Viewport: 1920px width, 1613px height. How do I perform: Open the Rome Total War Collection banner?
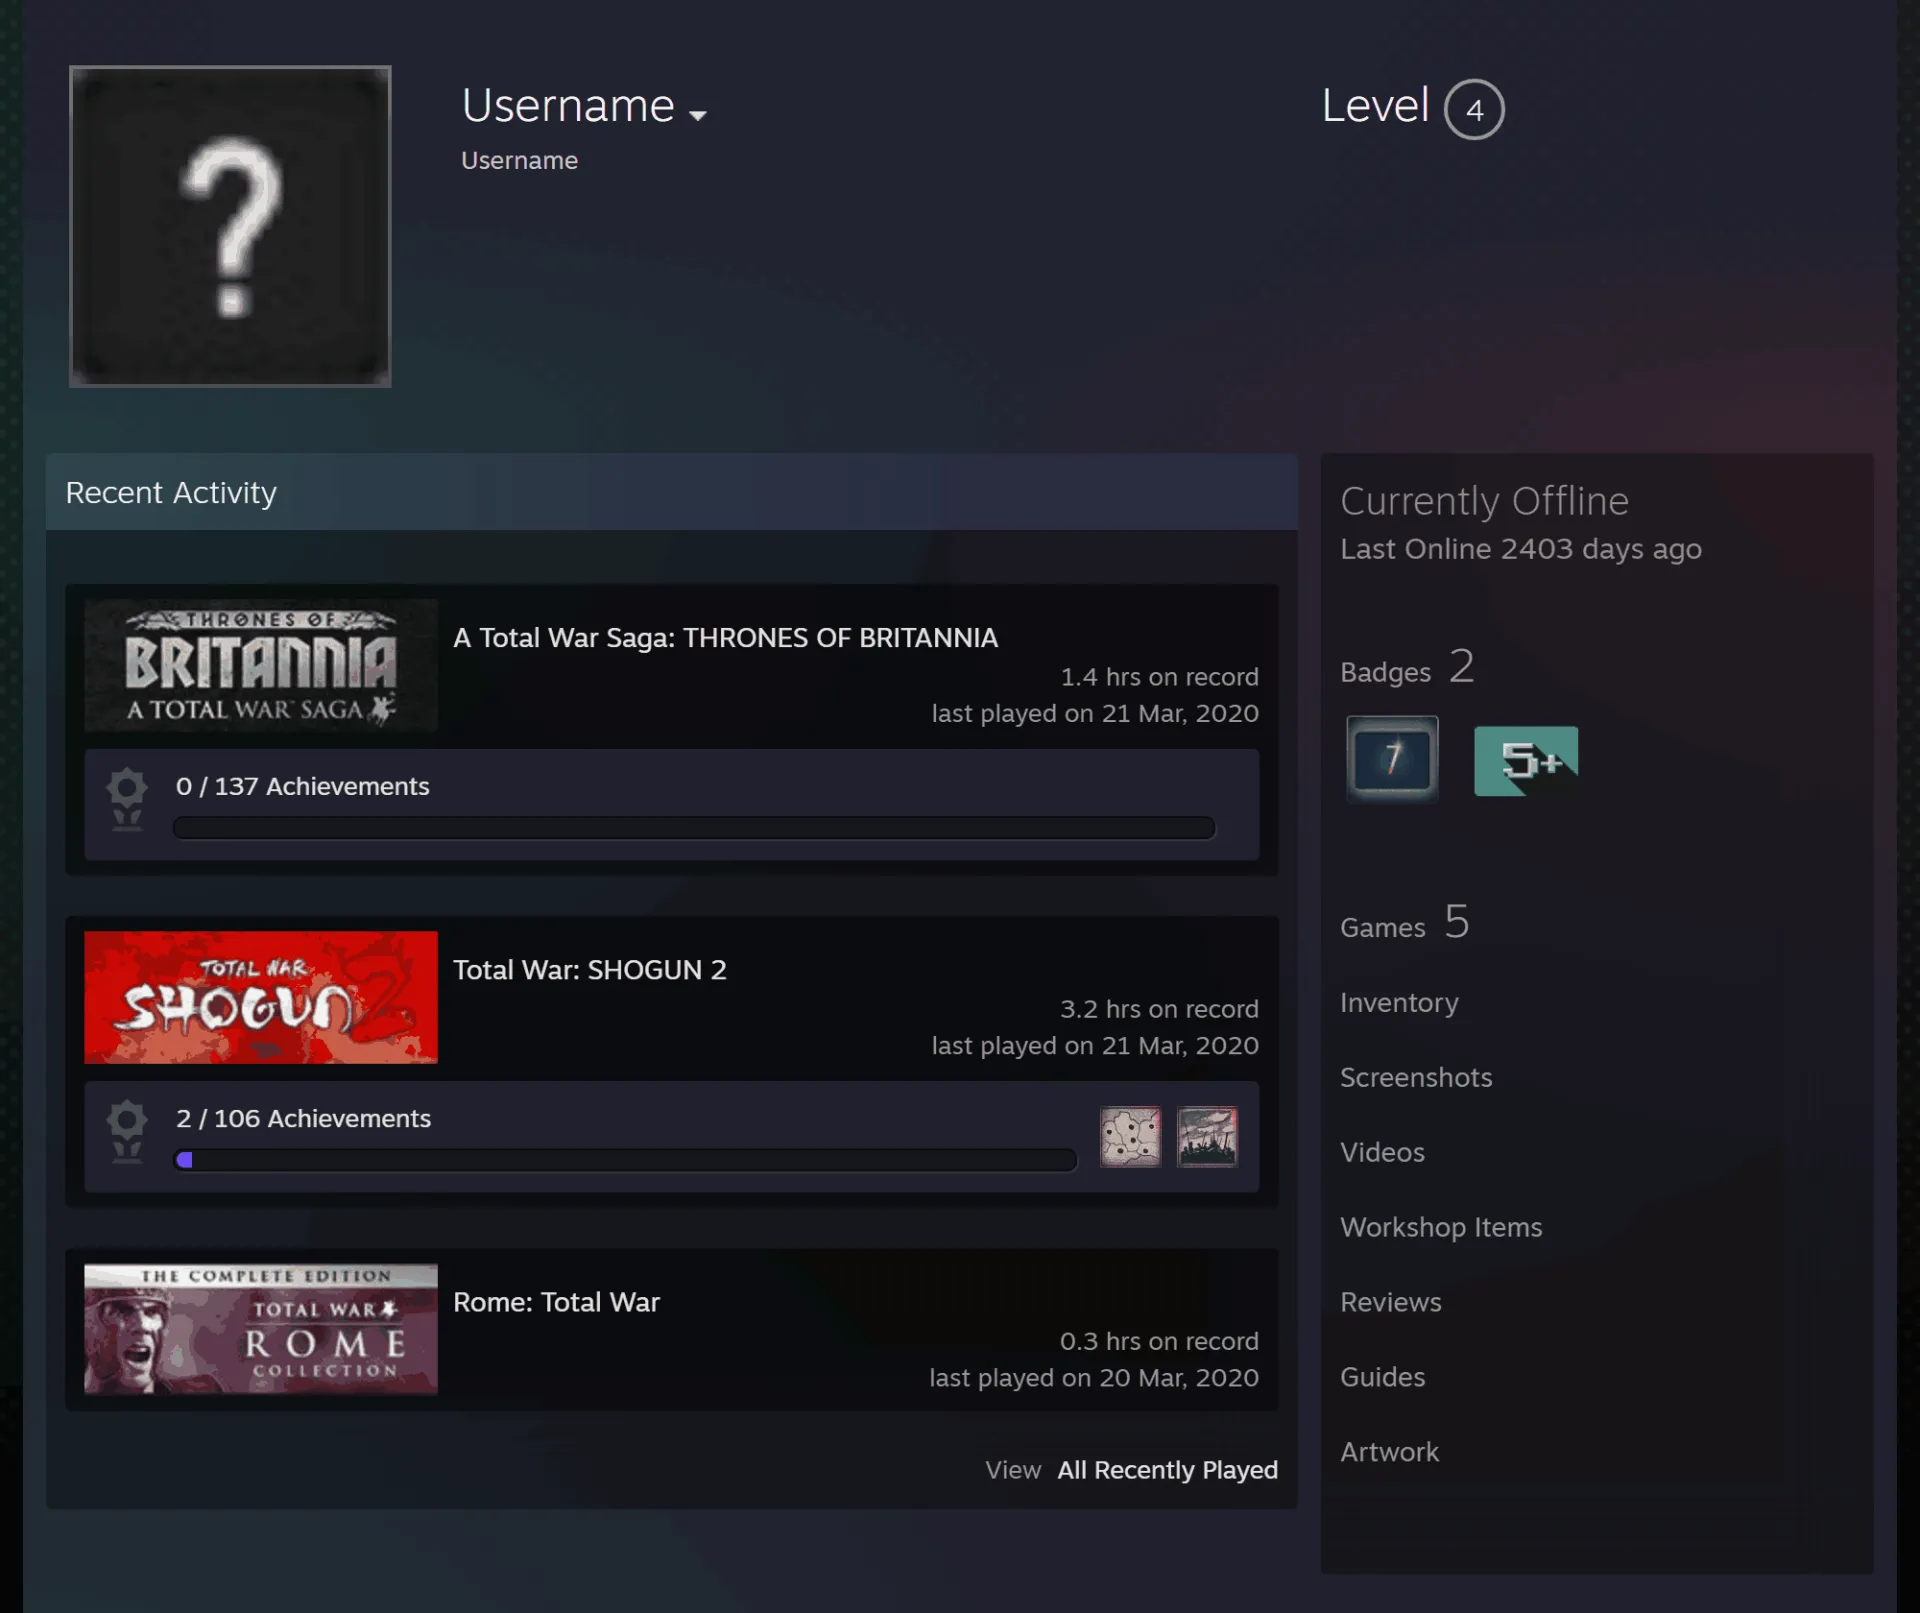point(261,1329)
